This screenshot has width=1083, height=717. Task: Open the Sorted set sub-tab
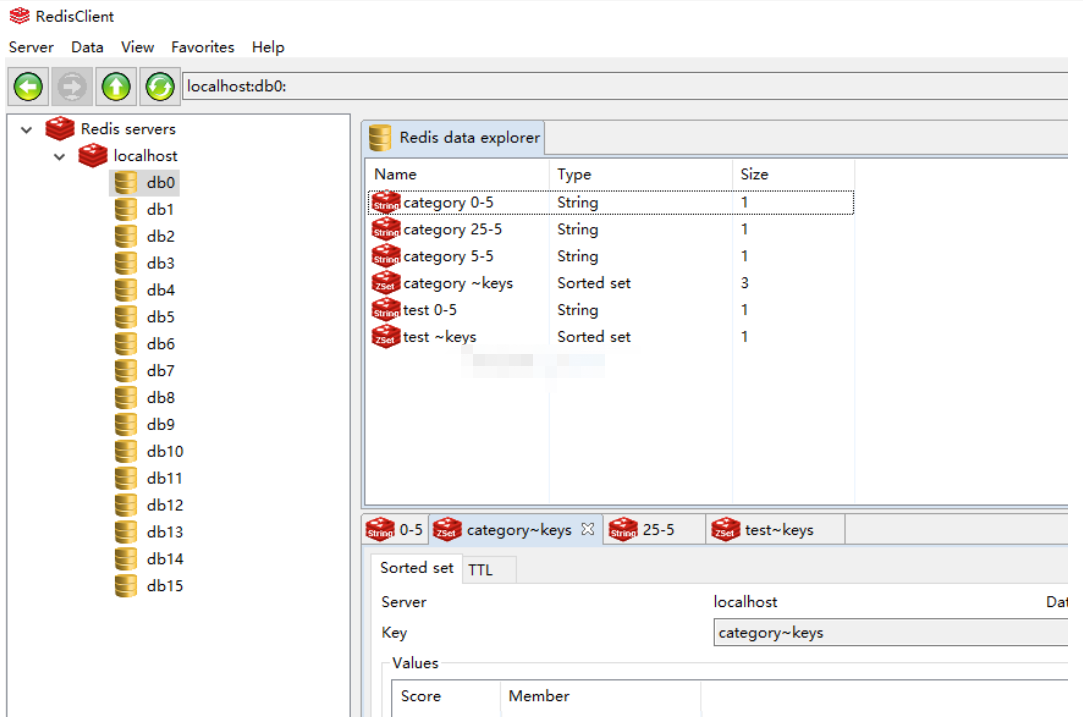416,568
